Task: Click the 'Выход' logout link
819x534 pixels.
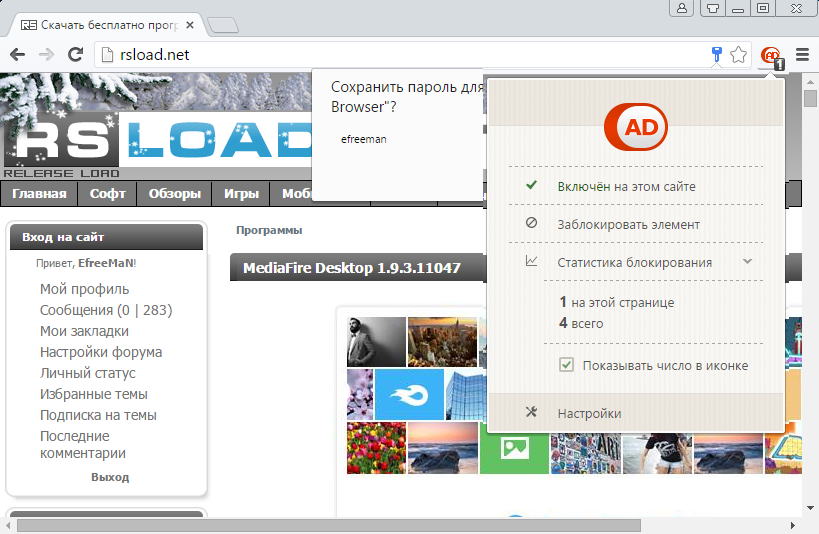Action: pyautogui.click(x=110, y=477)
